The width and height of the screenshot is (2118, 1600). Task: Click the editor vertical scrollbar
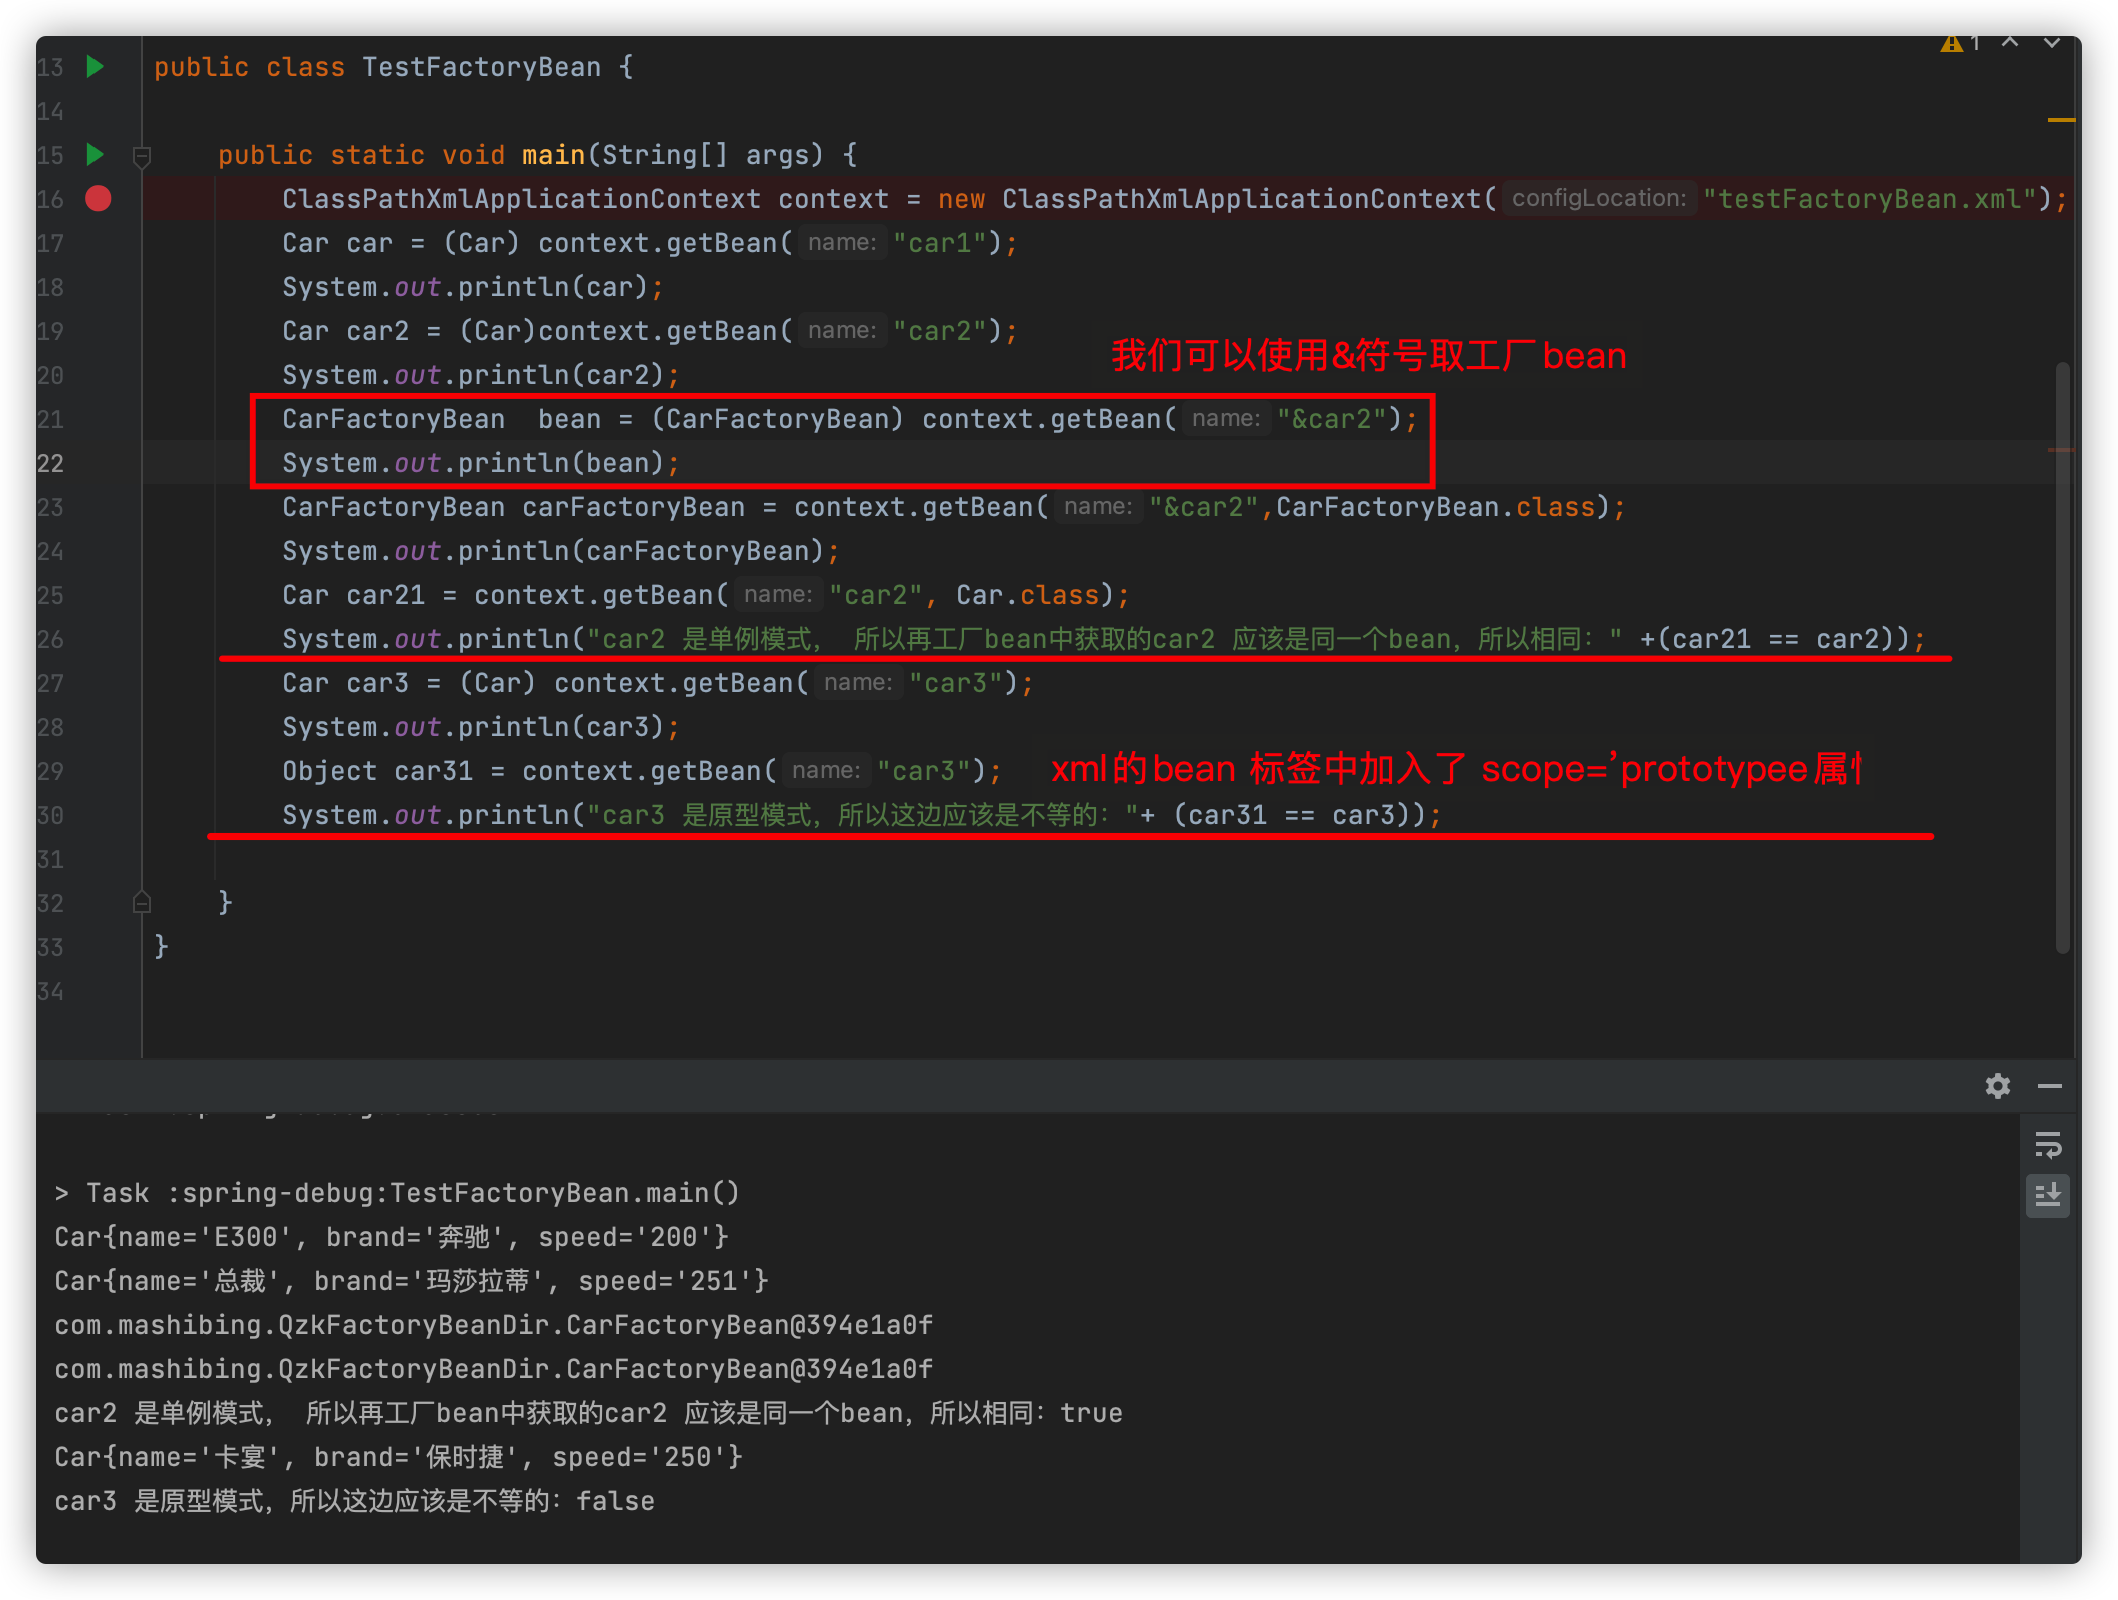(x=2063, y=658)
